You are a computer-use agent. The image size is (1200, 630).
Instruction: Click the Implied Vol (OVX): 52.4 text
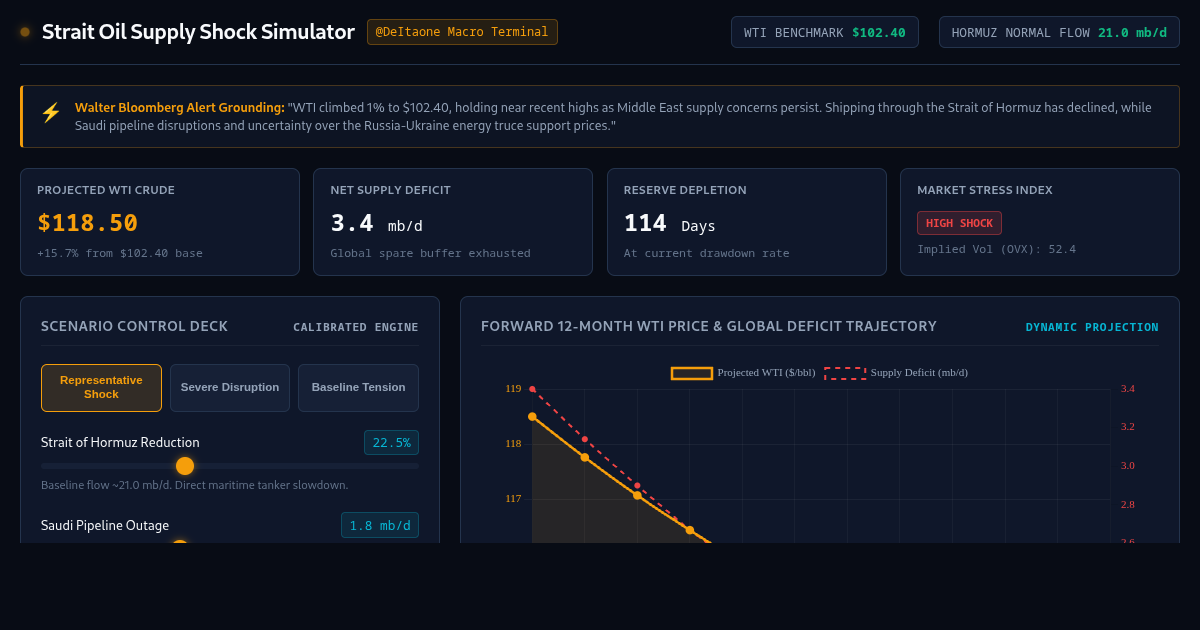tap(997, 249)
